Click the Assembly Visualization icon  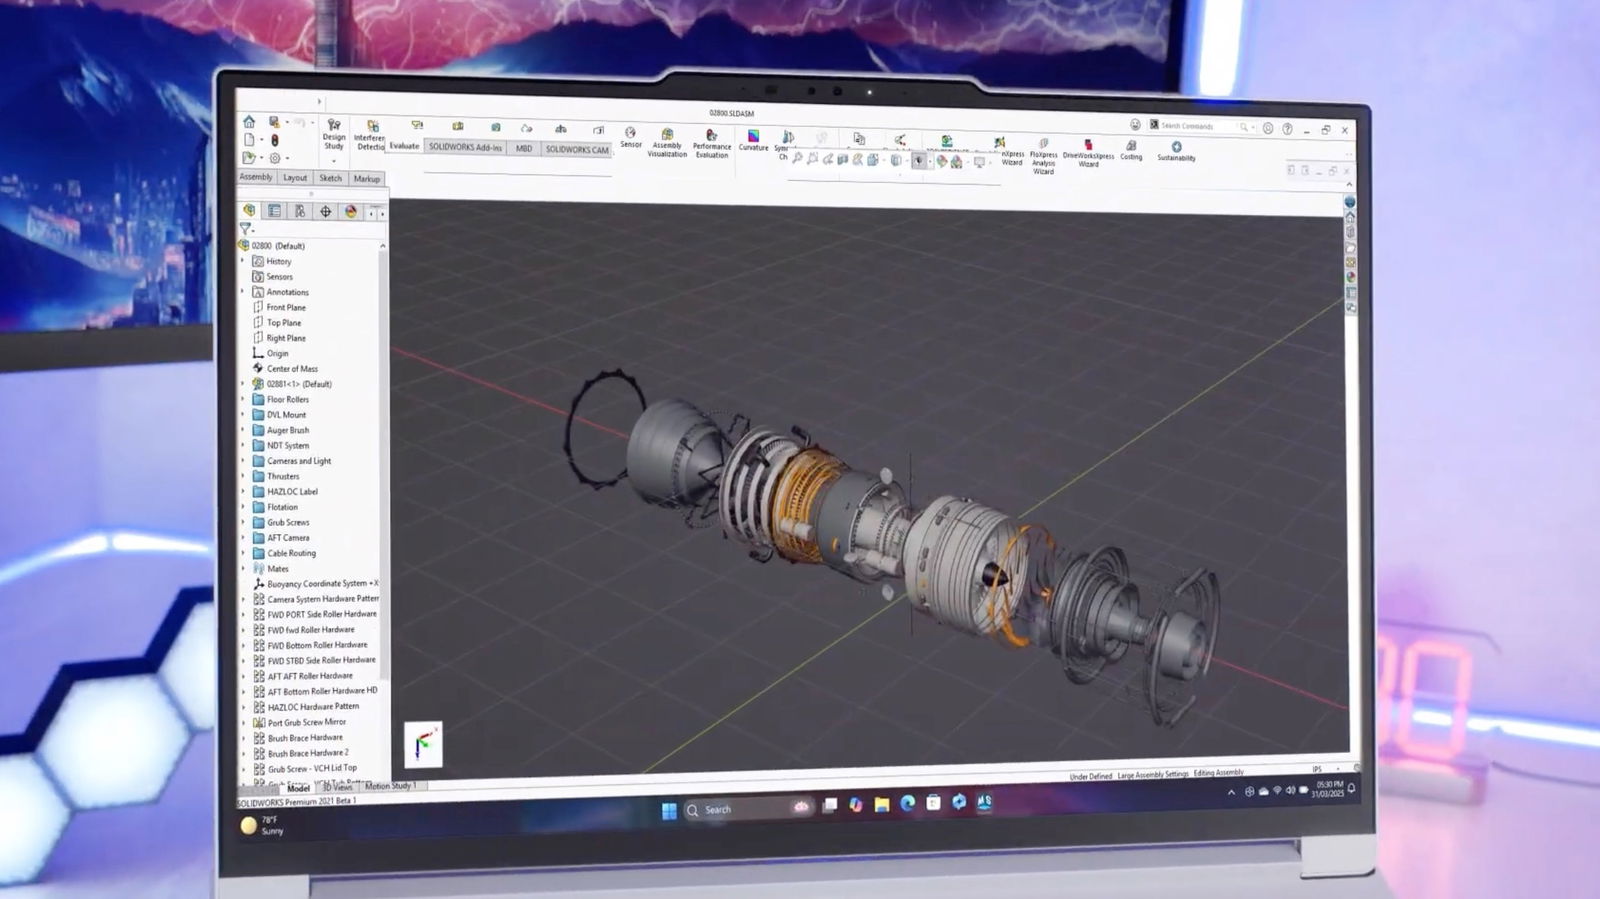point(667,142)
